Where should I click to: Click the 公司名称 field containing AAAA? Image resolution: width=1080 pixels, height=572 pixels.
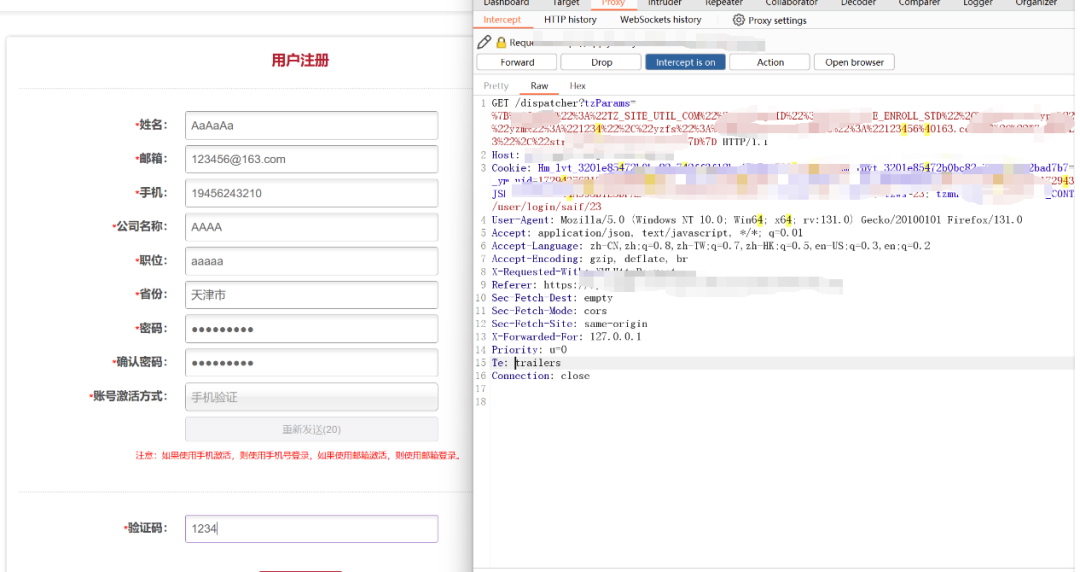point(311,227)
